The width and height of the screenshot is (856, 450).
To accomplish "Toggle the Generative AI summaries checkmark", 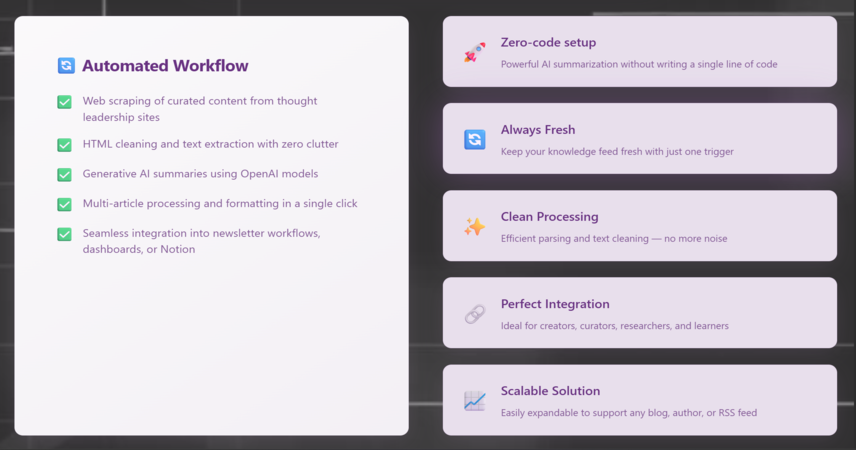I will 64,174.
